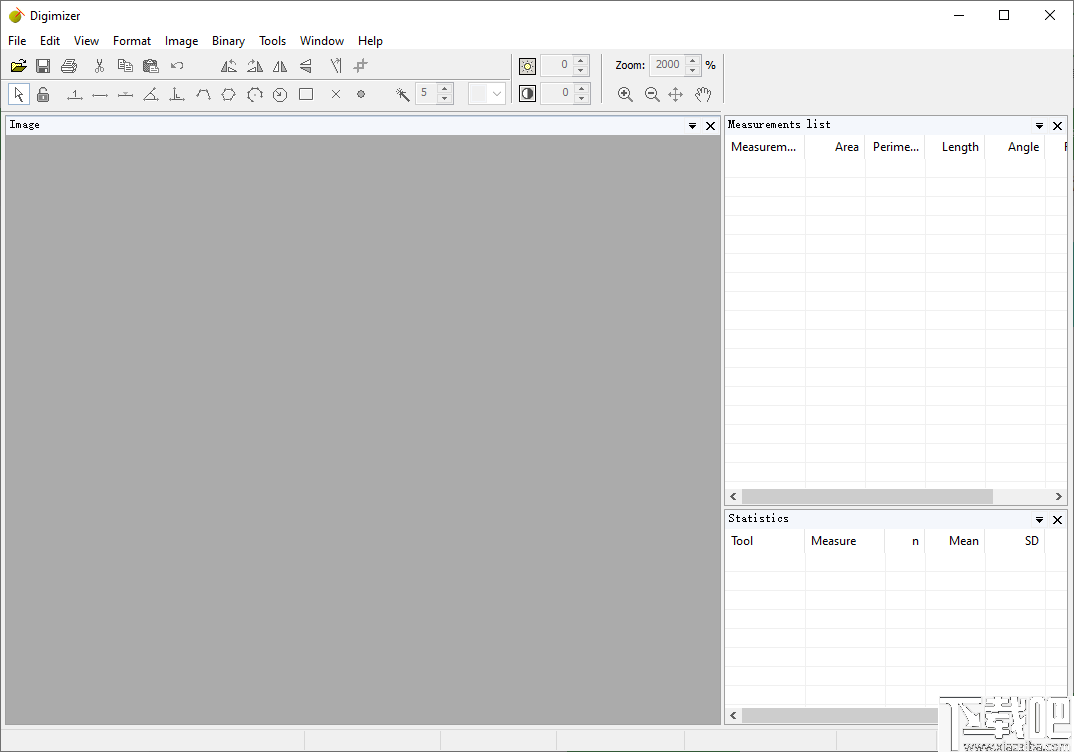Open the File menu
The width and height of the screenshot is (1074, 752).
coord(17,41)
